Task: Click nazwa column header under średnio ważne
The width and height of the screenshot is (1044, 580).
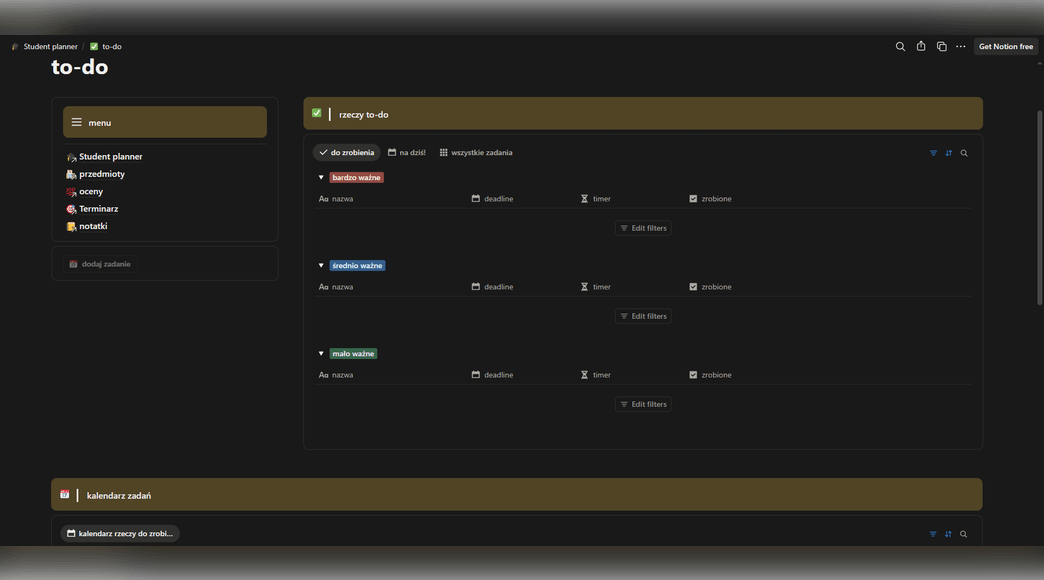Action: click(x=336, y=286)
